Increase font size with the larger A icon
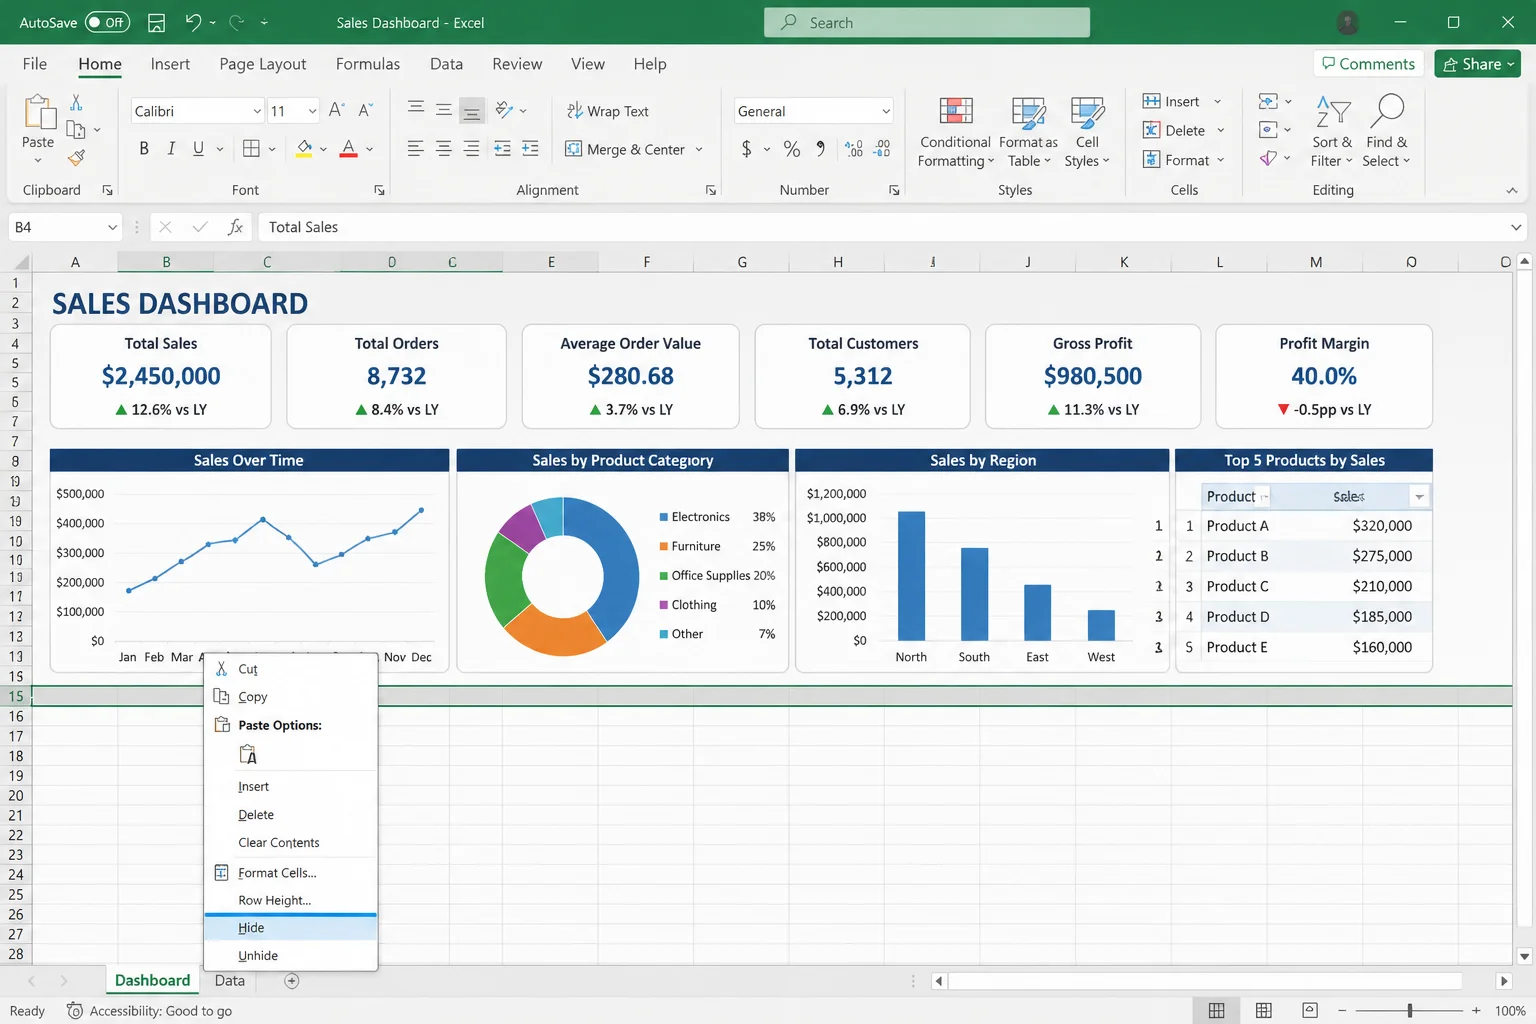Screen dimensions: 1536x1024 (x=336, y=110)
